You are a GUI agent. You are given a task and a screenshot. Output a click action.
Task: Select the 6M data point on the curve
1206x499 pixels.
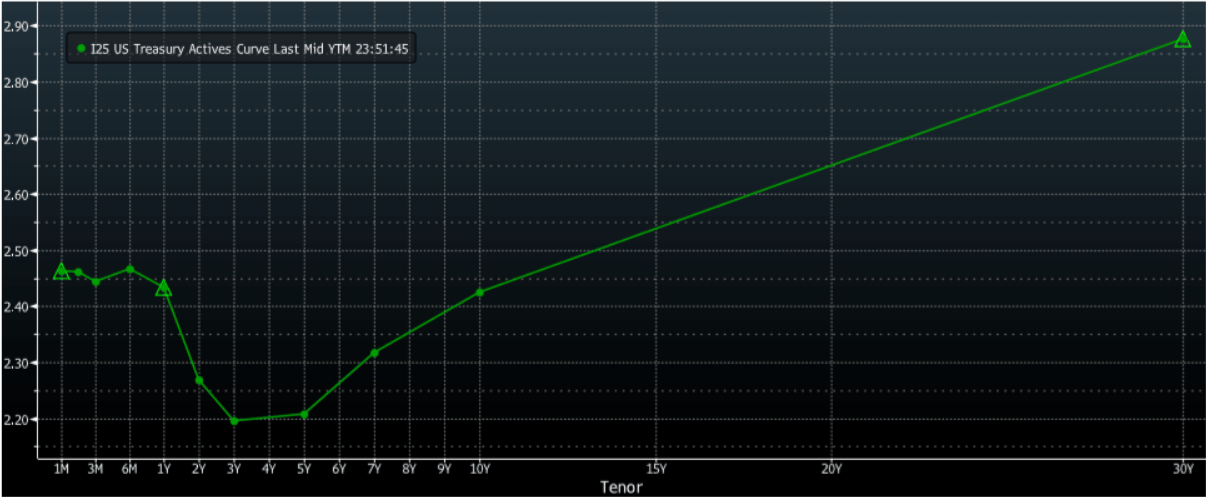click(x=129, y=269)
